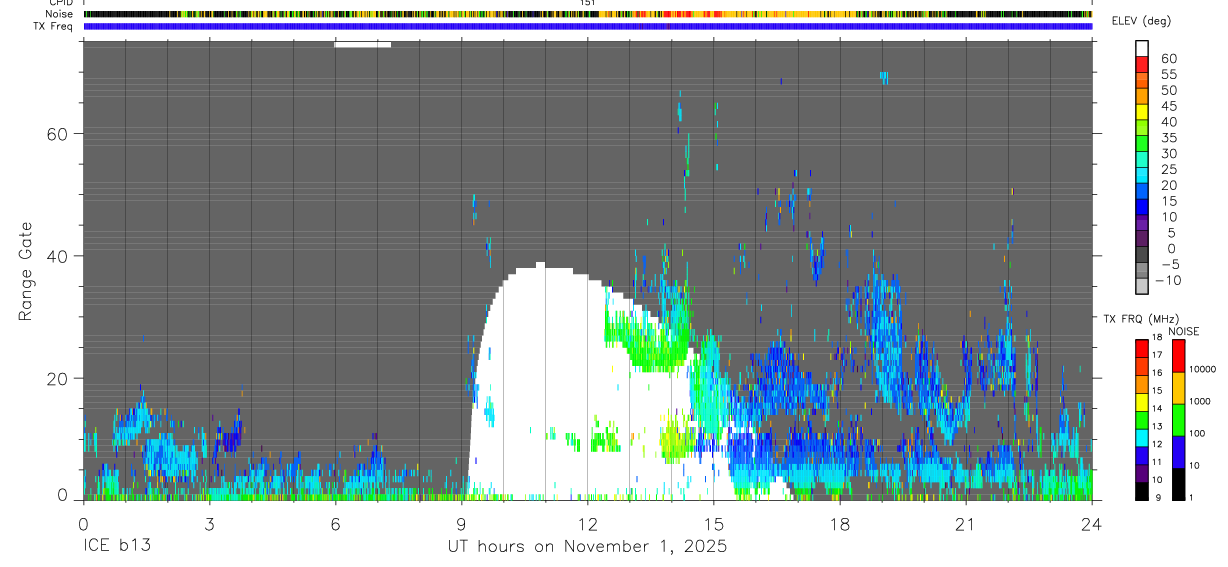Click the '14' value in TX FRQ legend

[1158, 409]
